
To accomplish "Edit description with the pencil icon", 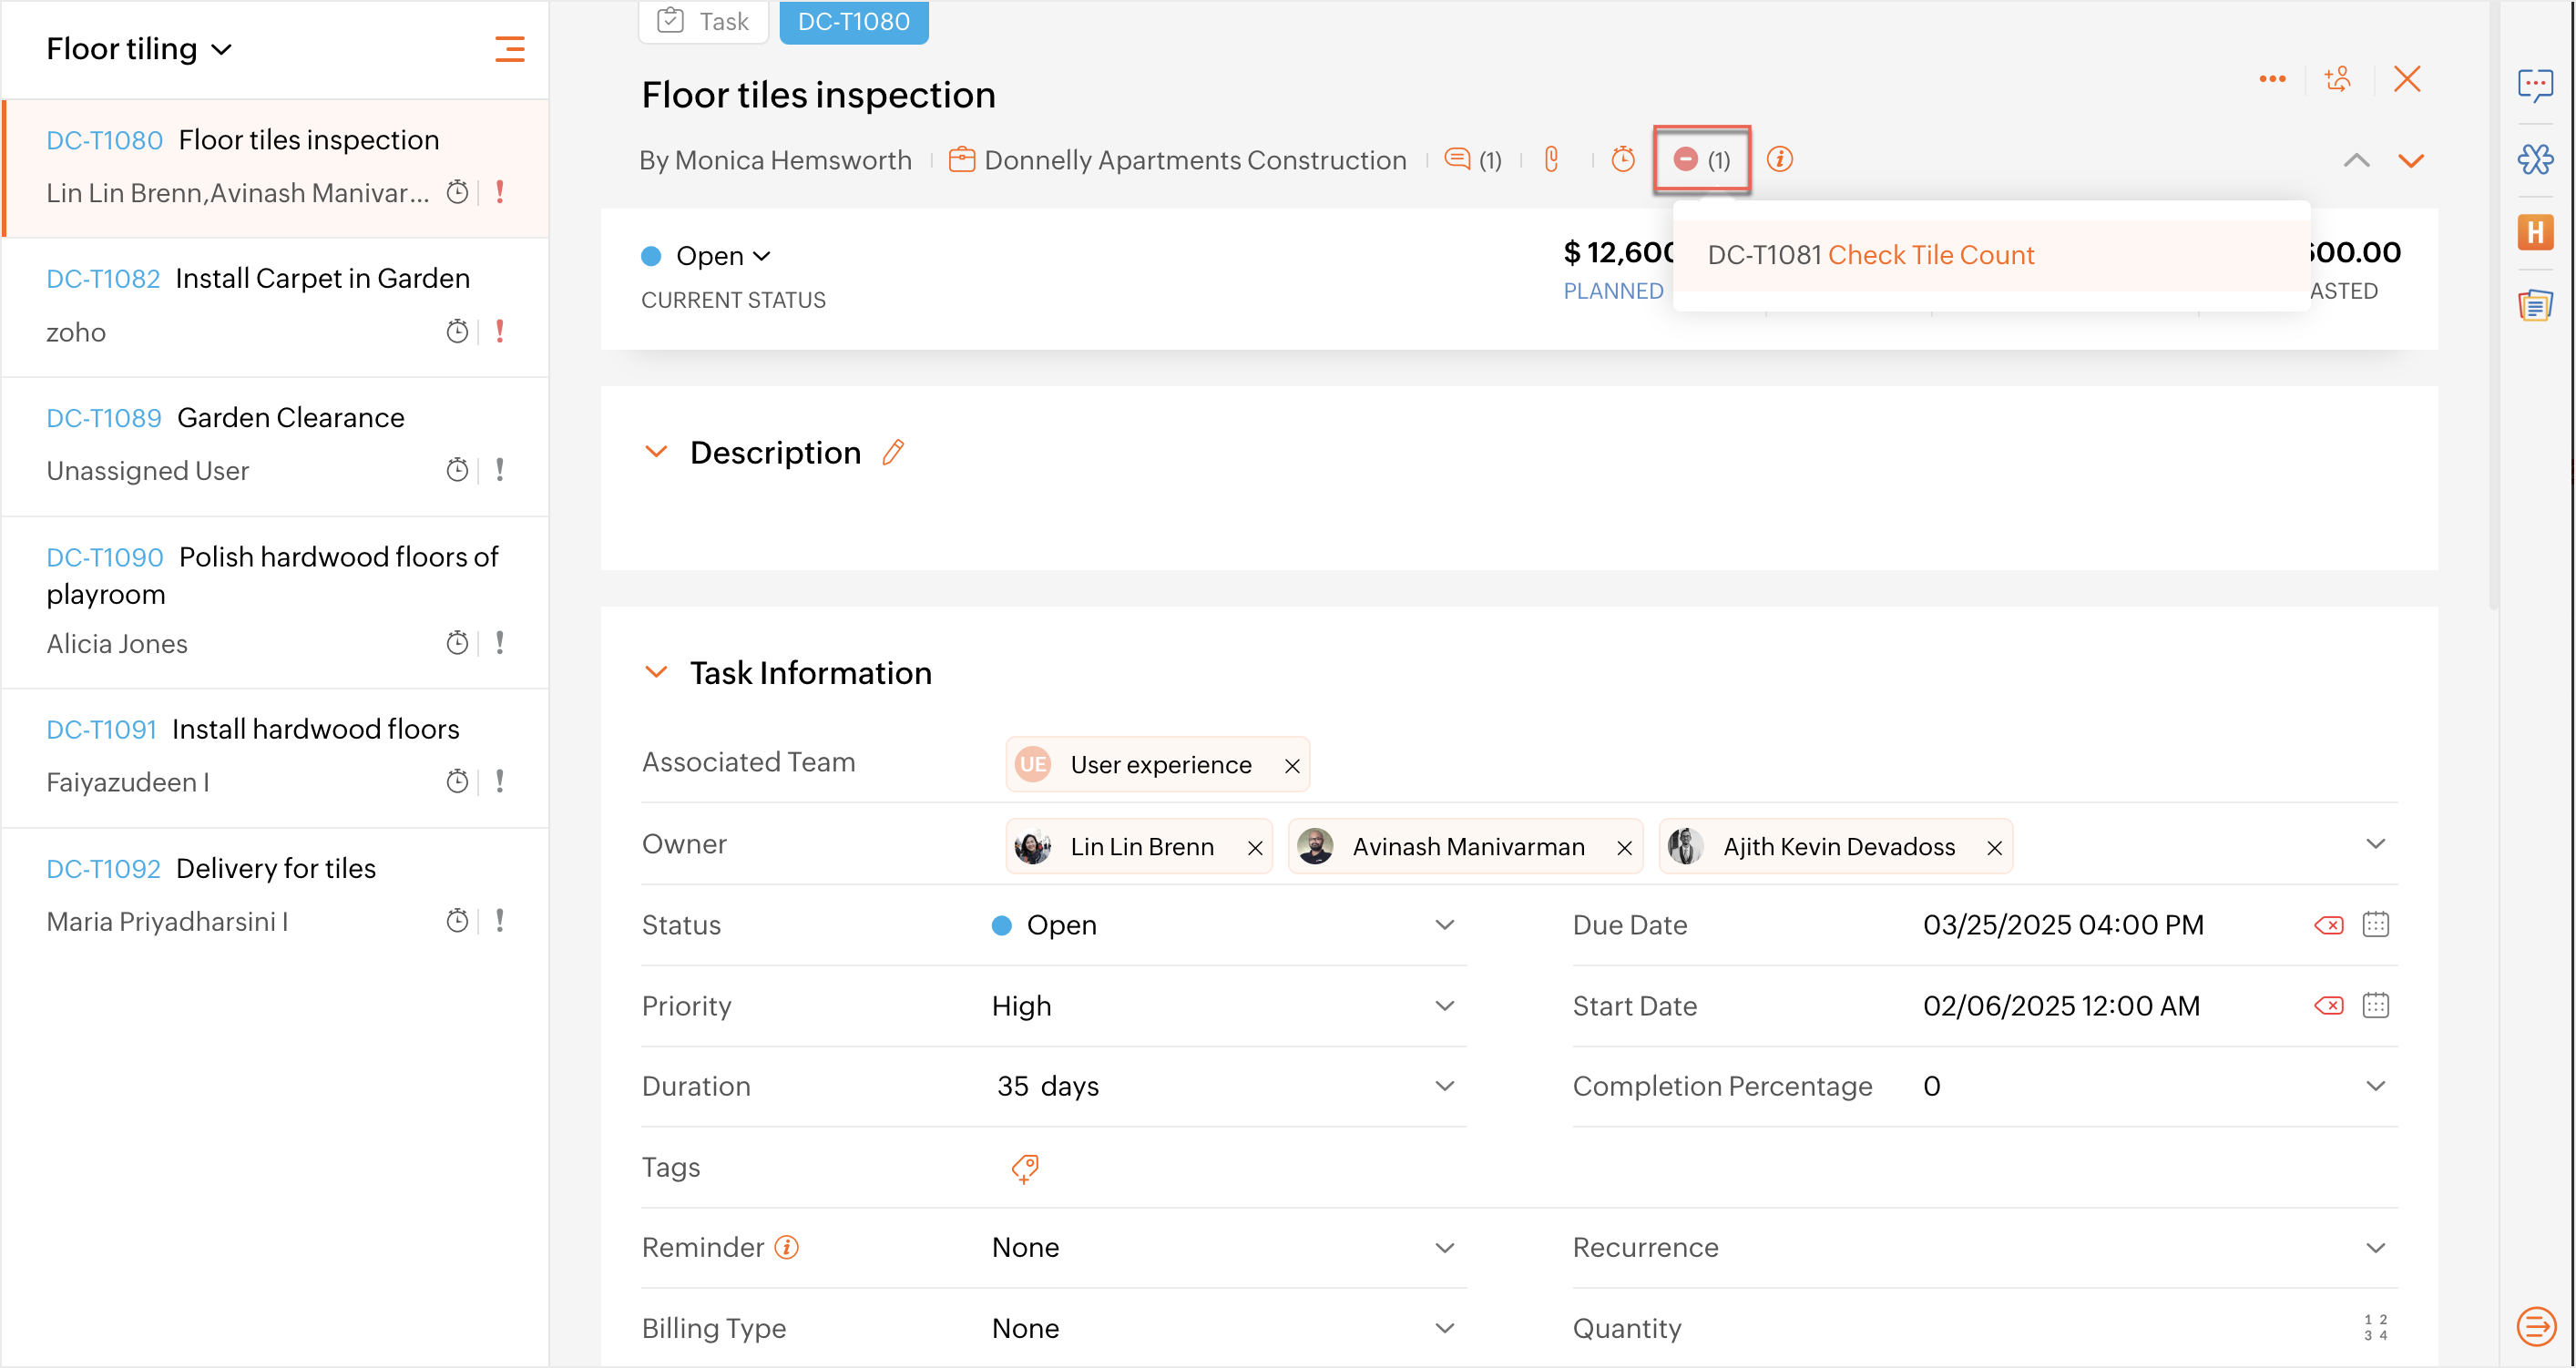I will (x=893, y=453).
